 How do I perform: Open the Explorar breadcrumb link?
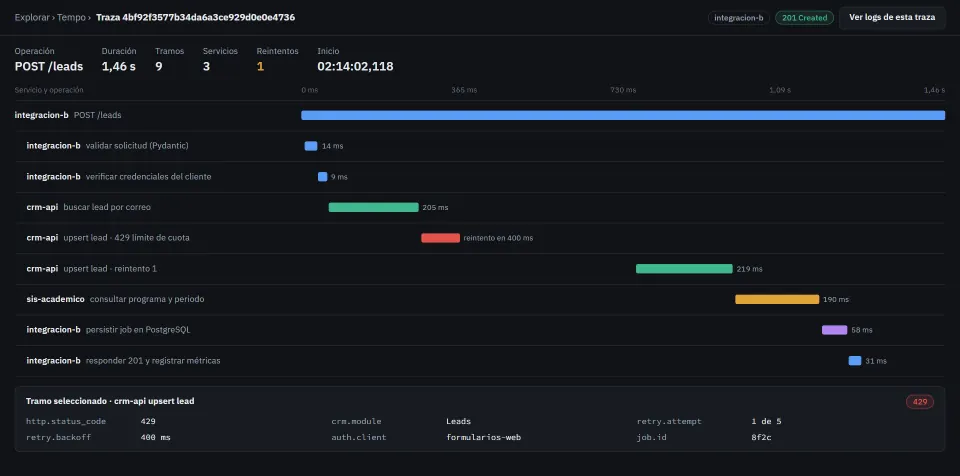[32, 17]
